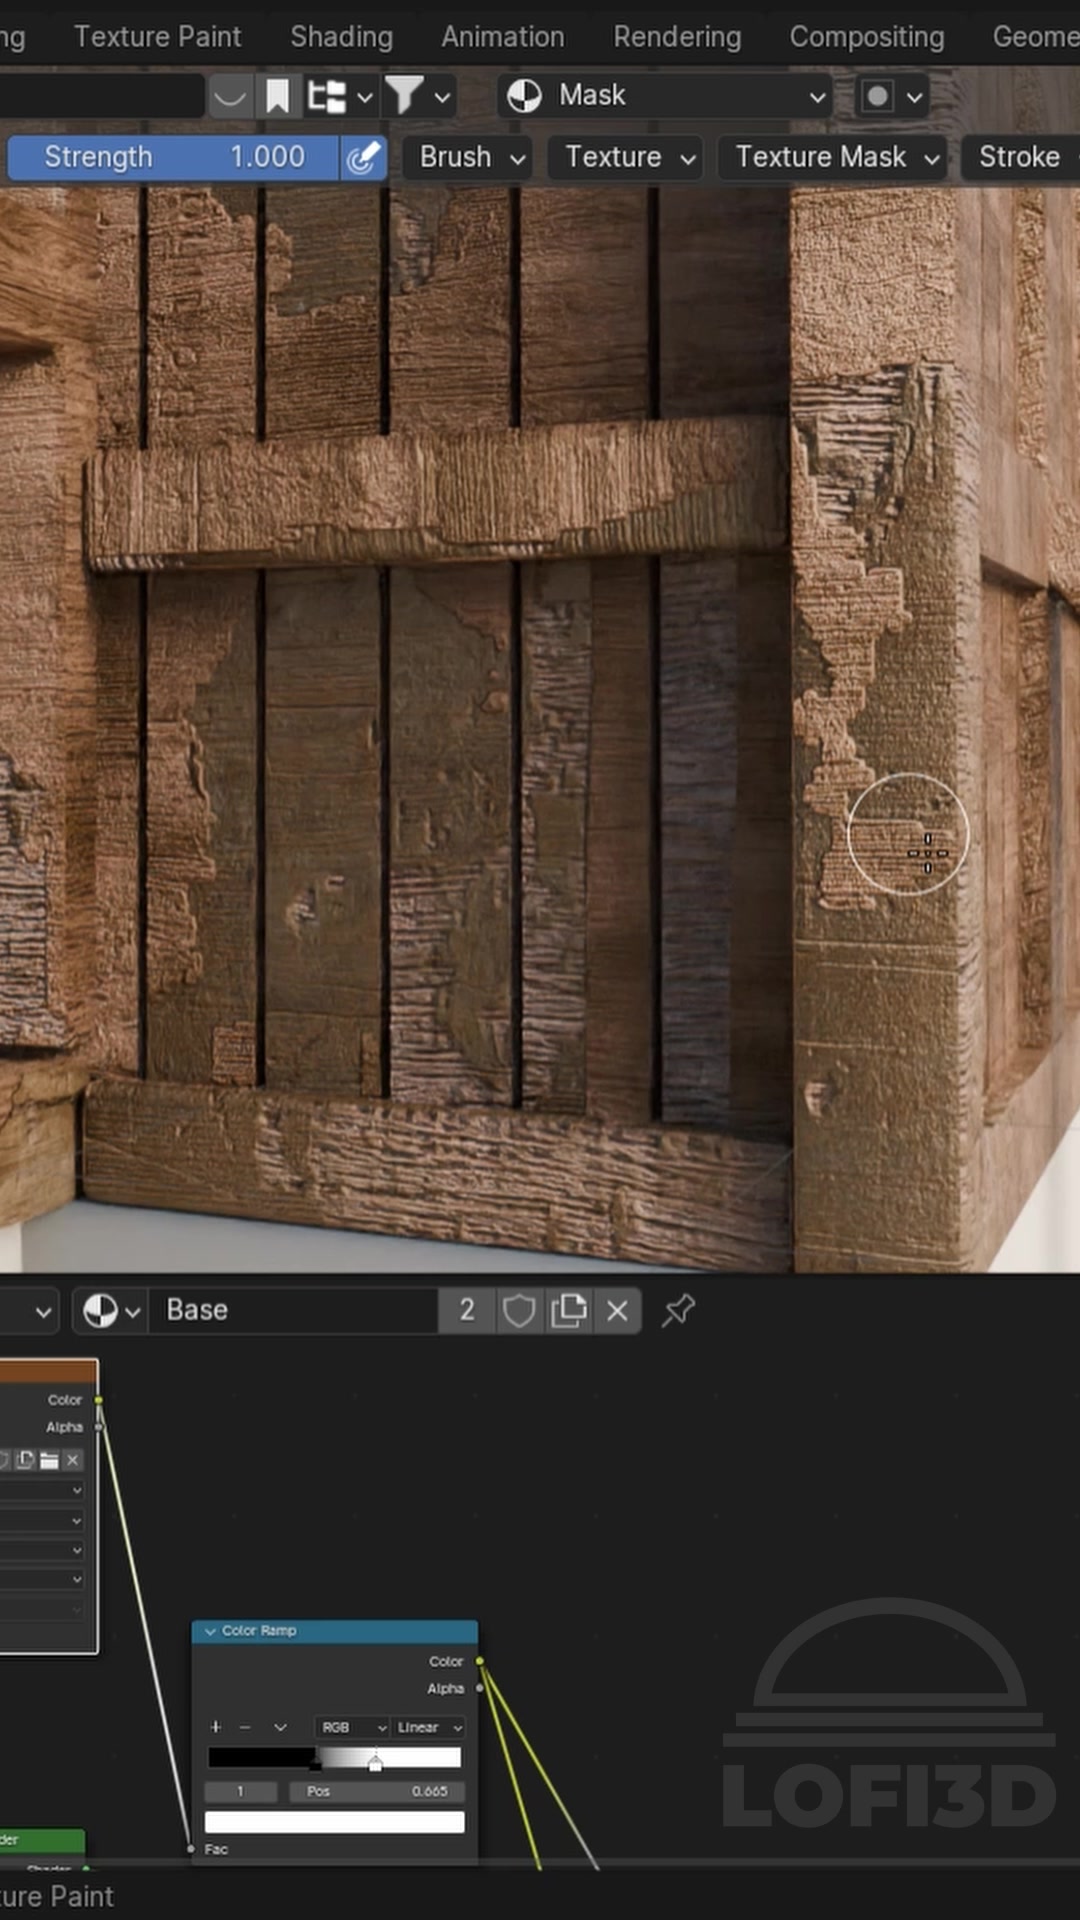Unlink image with X icon in texture node
Image resolution: width=1080 pixels, height=1920 pixels.
(72, 1460)
